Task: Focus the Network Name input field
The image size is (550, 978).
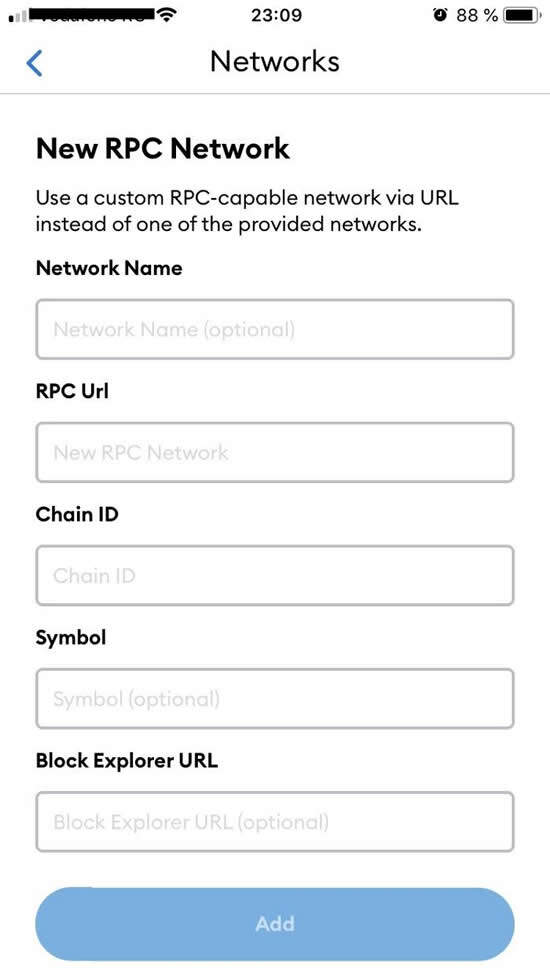Action: coord(275,329)
